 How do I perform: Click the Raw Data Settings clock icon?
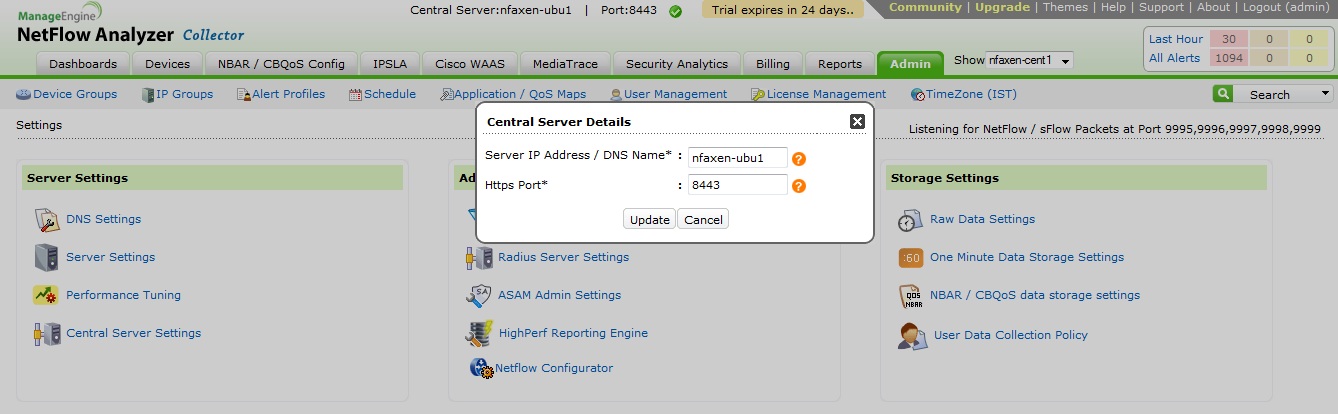point(910,220)
